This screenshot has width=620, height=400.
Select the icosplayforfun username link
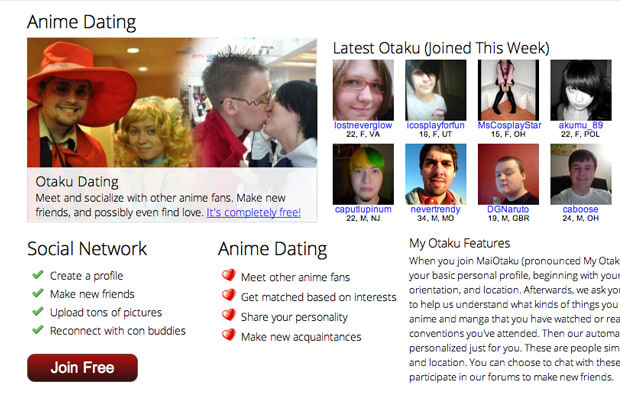point(435,125)
